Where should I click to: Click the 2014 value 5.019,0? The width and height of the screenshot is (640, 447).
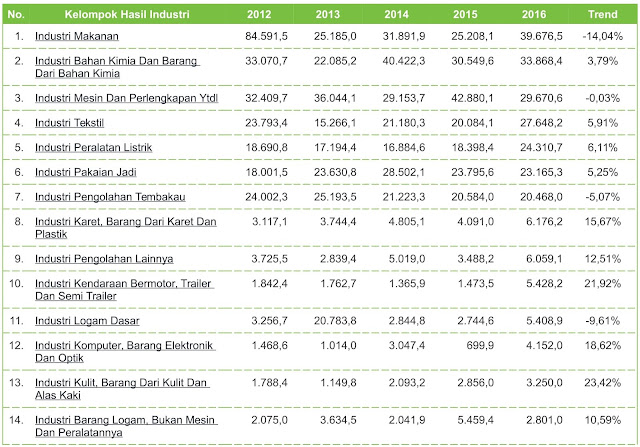407,259
